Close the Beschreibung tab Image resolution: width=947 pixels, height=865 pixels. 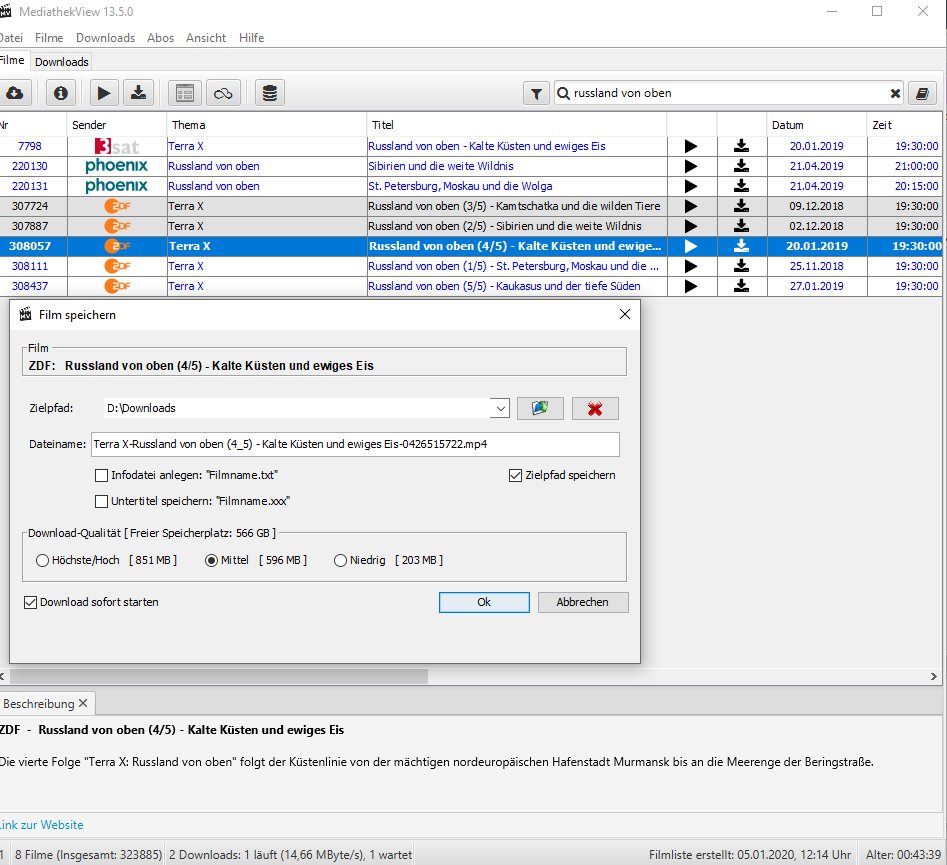85,704
